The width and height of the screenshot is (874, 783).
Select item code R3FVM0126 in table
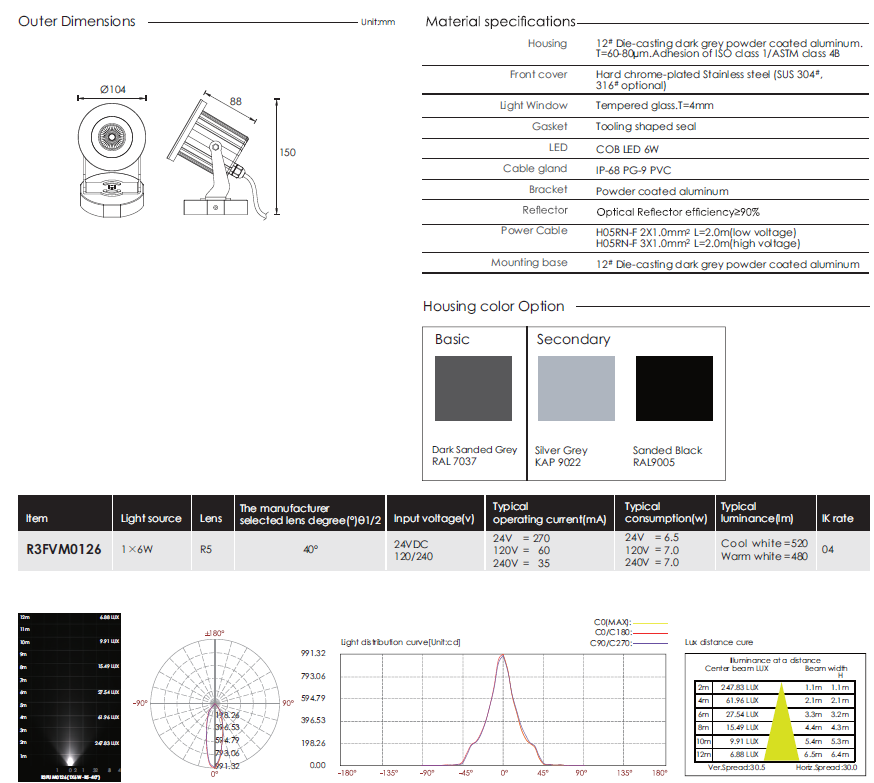click(x=64, y=549)
